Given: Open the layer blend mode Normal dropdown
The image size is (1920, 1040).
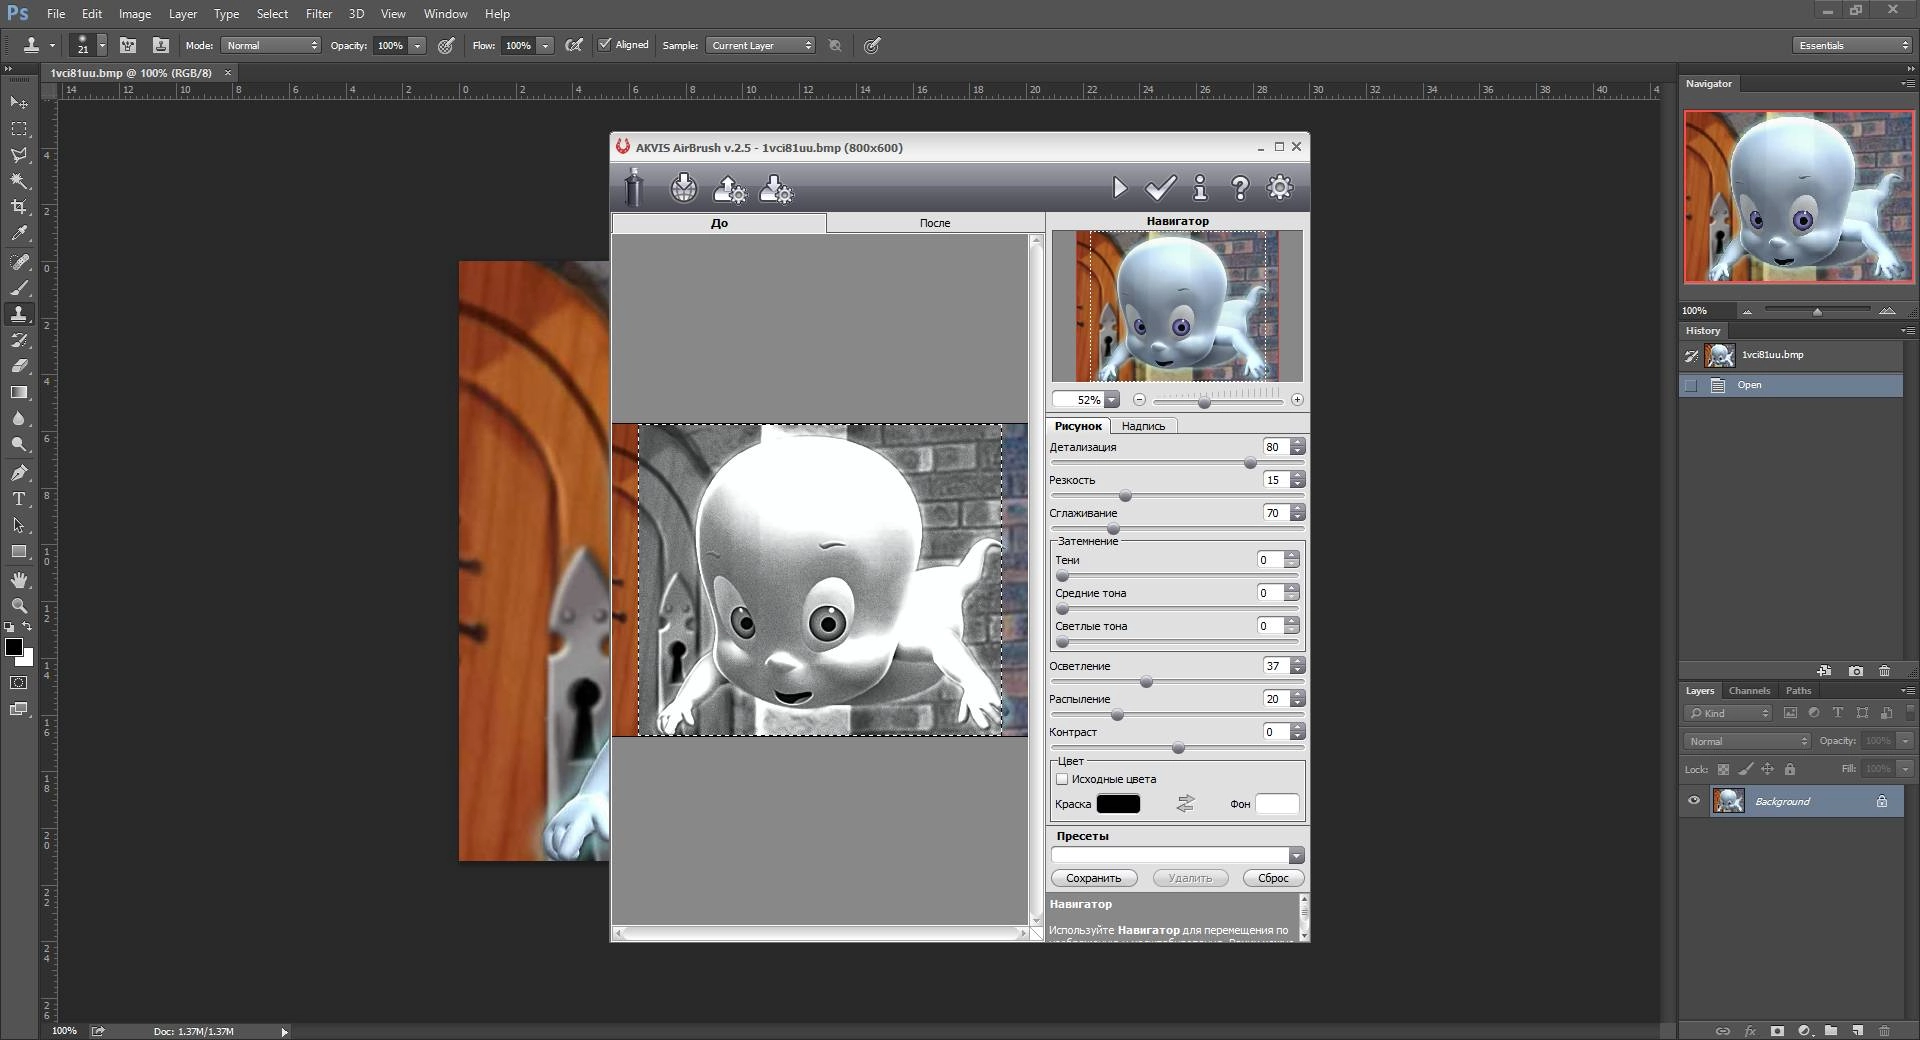Looking at the screenshot, I should (x=1747, y=741).
